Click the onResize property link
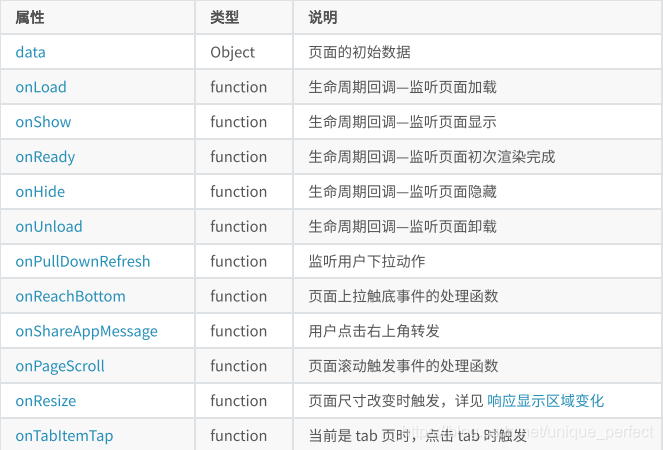Image resolution: width=663 pixels, height=450 pixels. (46, 401)
